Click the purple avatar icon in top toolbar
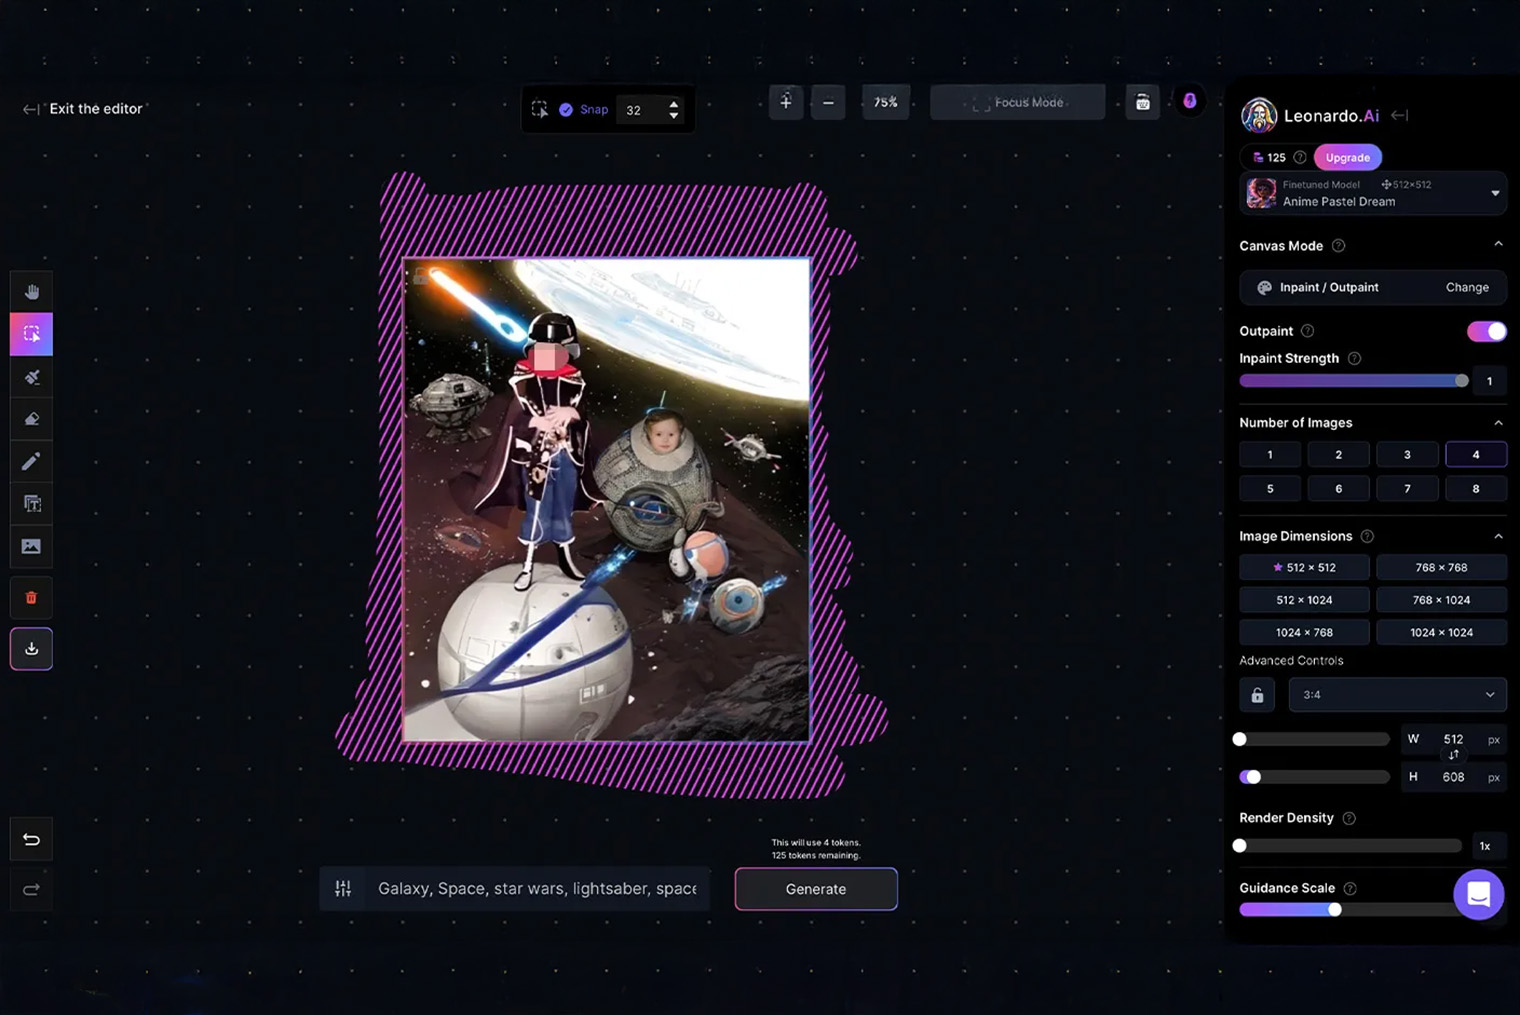The height and width of the screenshot is (1015, 1520). (1189, 101)
